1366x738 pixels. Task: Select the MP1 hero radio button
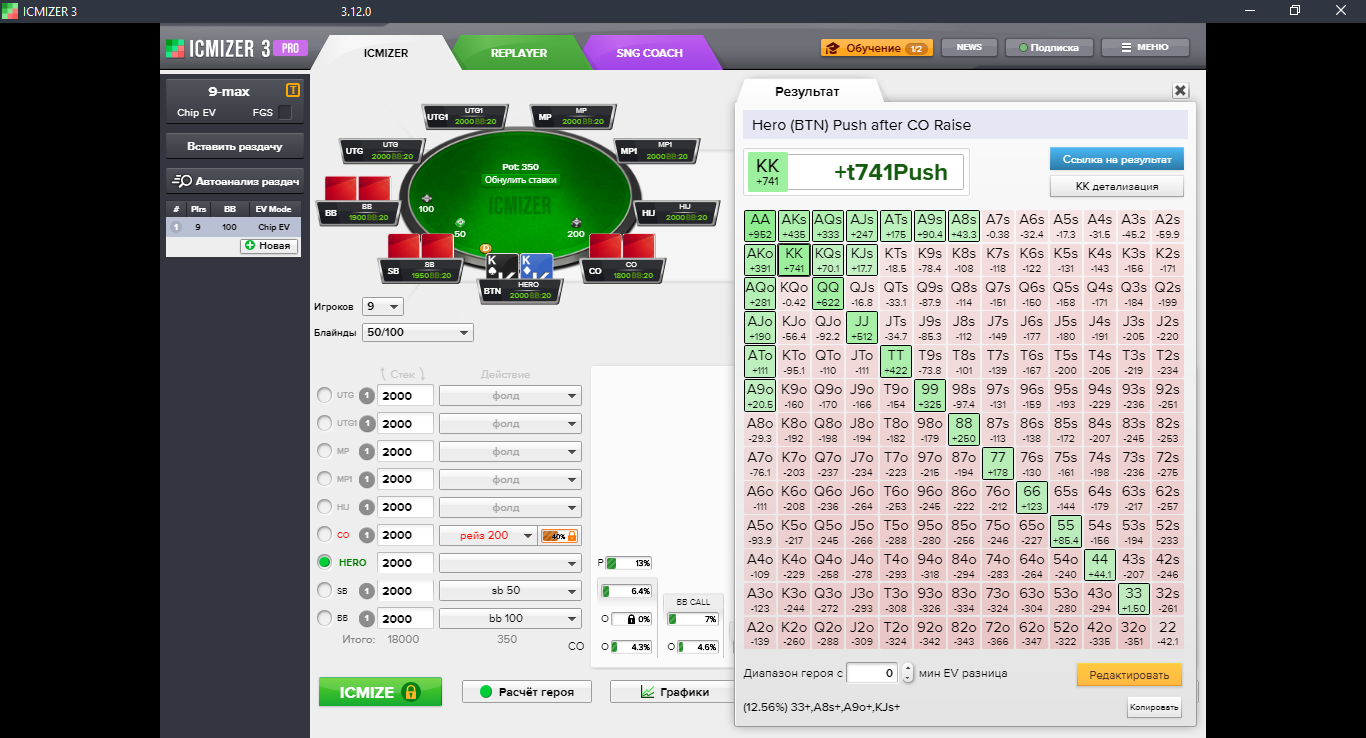(325, 479)
